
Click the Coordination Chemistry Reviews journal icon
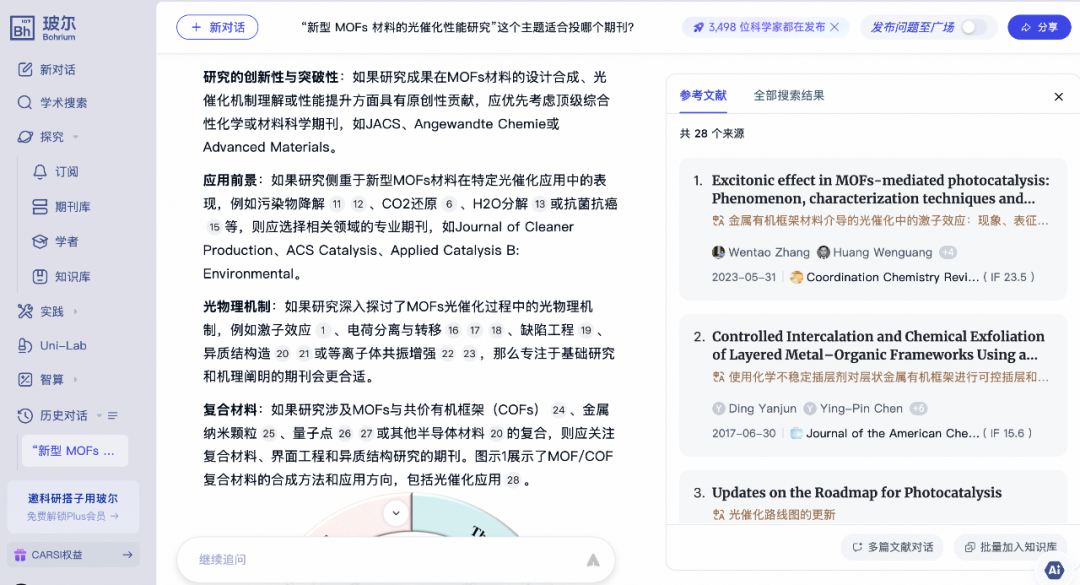click(796, 277)
